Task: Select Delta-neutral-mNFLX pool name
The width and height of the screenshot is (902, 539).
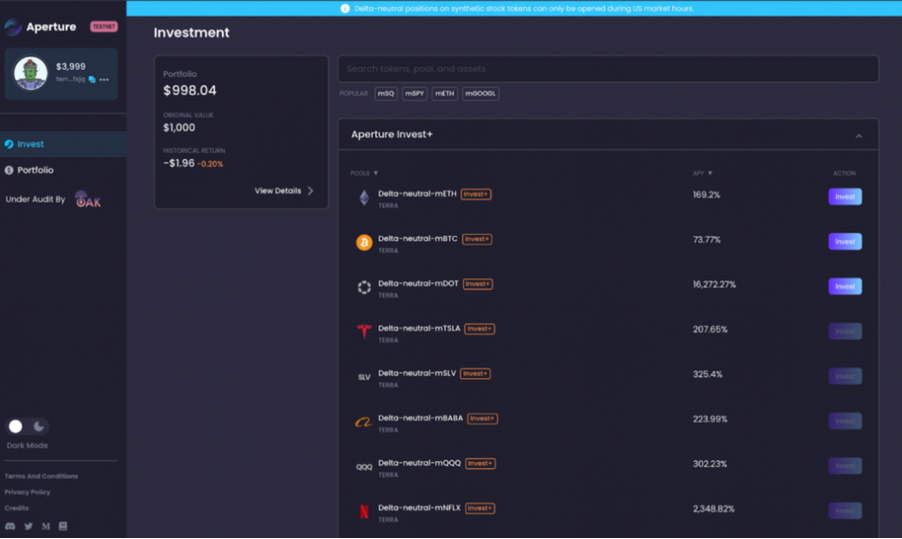Action: 419,508
